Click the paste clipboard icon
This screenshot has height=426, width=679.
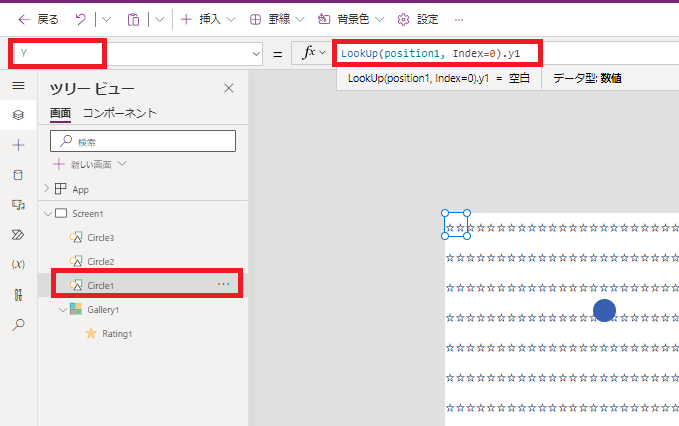tap(133, 19)
